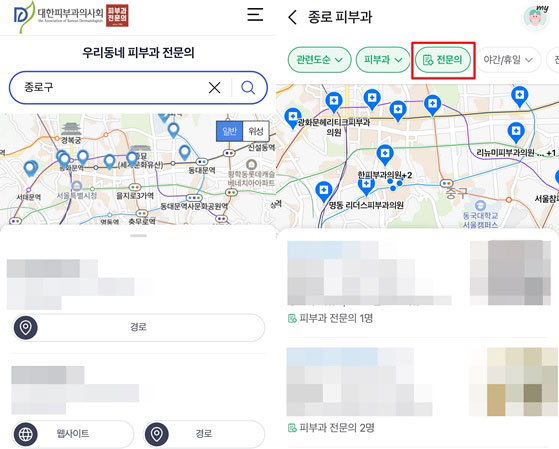Switch map to 일반 view
The width and height of the screenshot is (559, 449).
(x=230, y=131)
